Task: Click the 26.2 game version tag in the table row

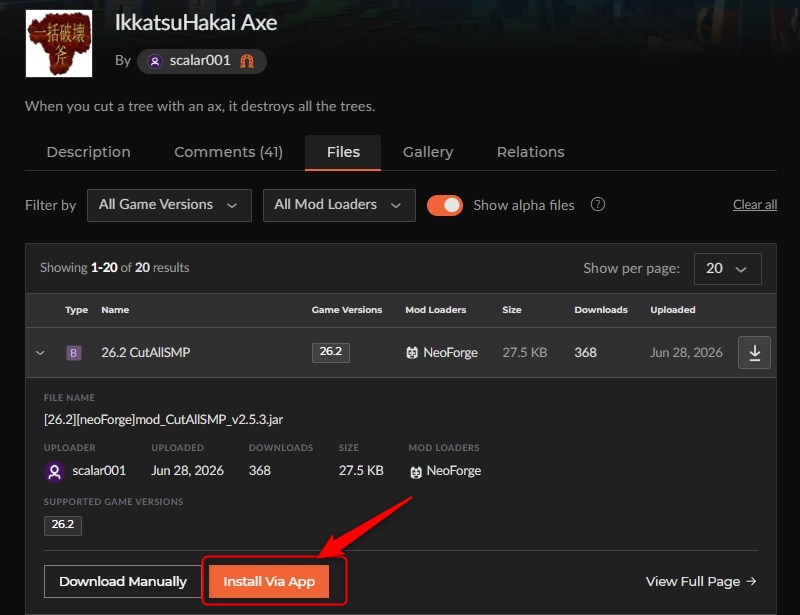Action: [331, 352]
